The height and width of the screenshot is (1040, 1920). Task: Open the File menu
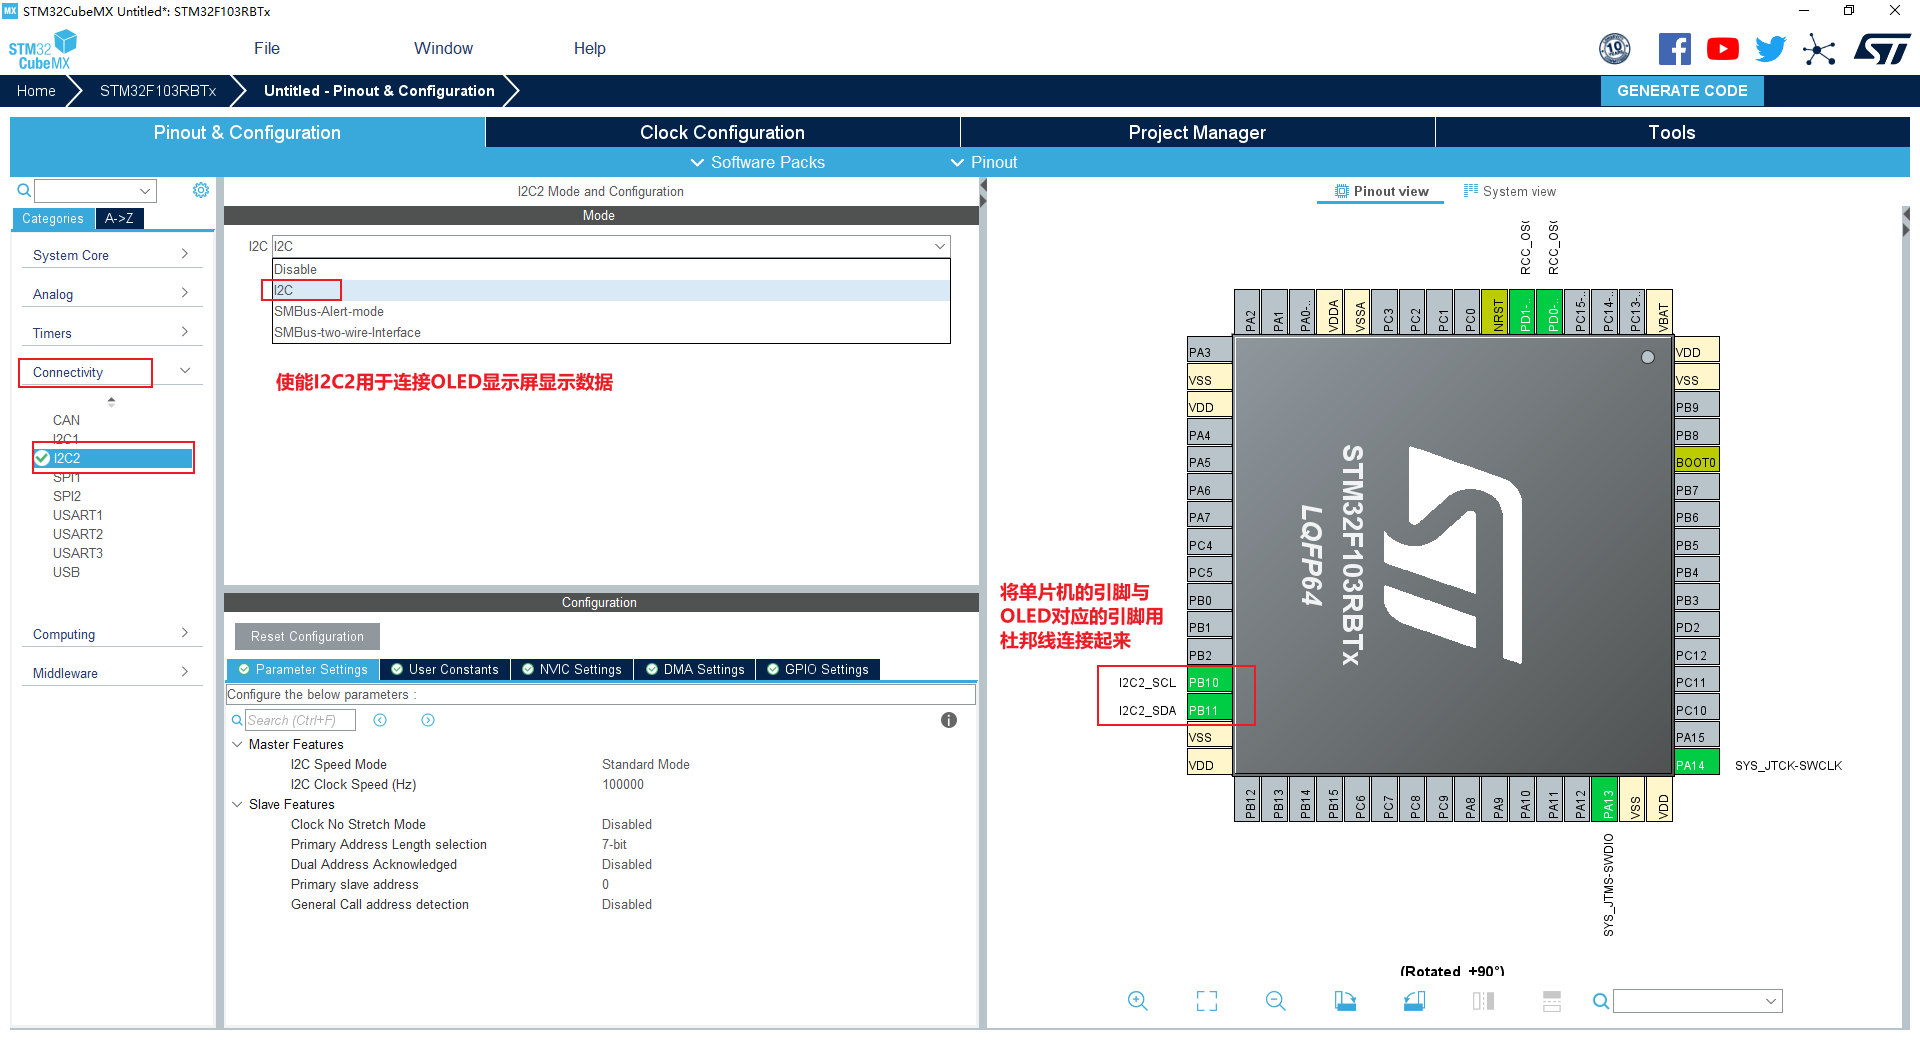[x=267, y=48]
